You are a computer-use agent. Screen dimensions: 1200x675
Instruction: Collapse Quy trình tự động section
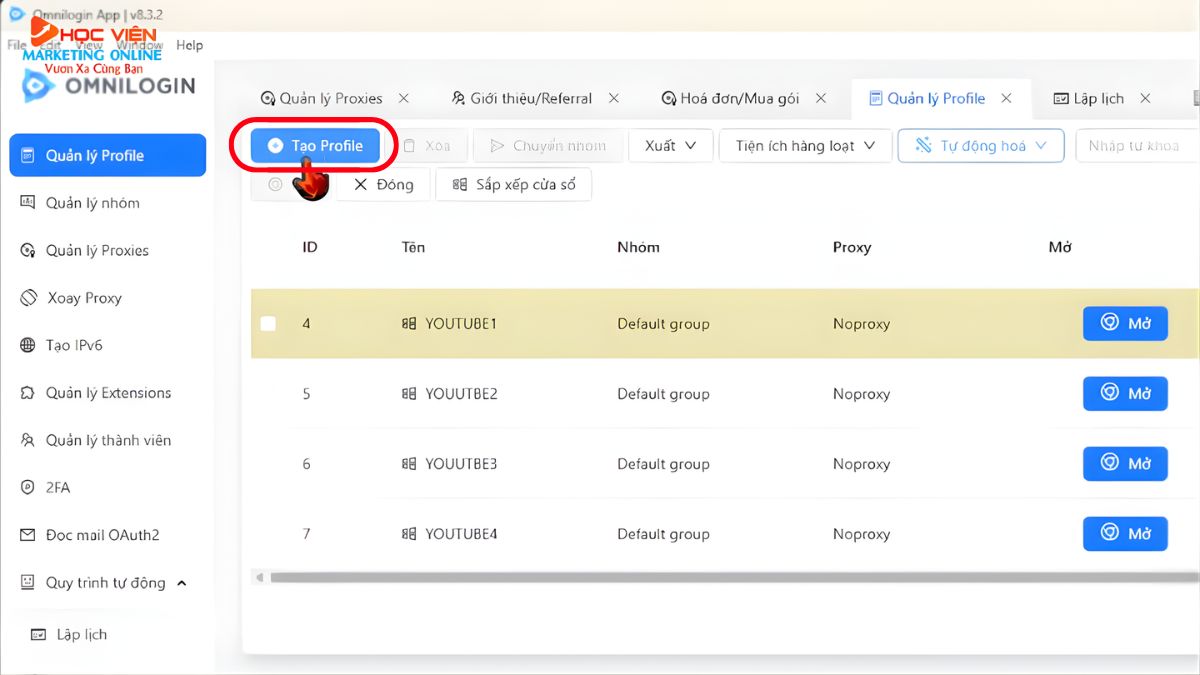(181, 583)
